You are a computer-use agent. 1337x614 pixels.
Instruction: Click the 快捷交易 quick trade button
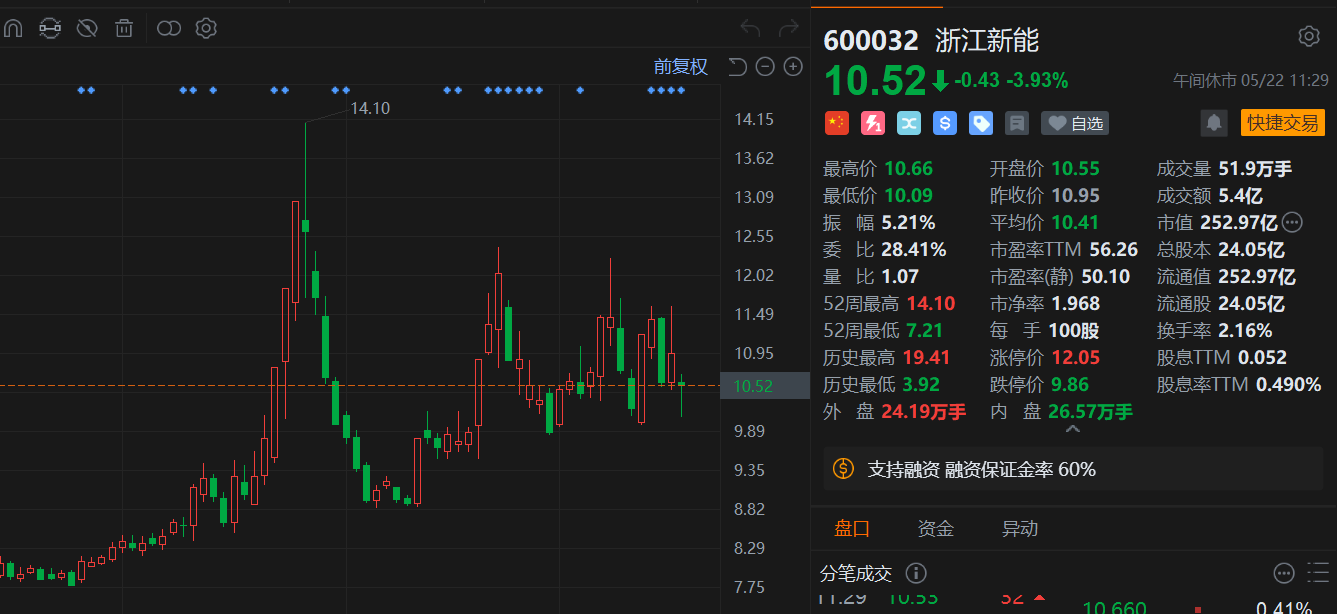click(x=1282, y=123)
